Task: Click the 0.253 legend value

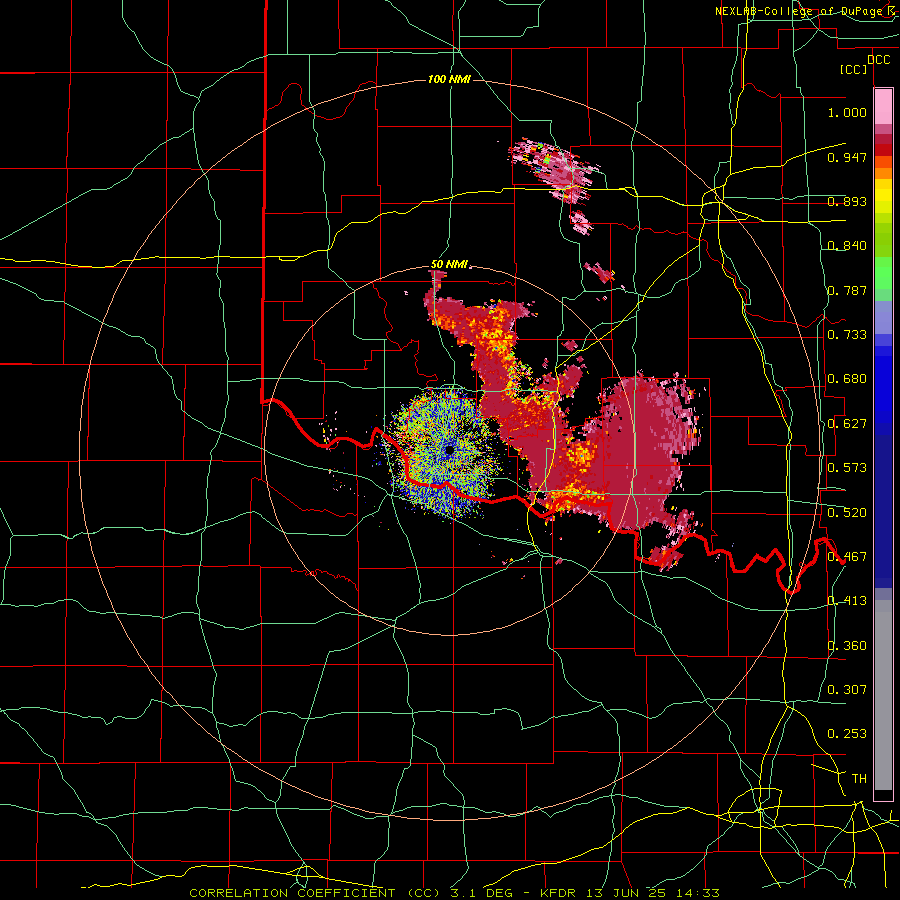Action: click(847, 734)
